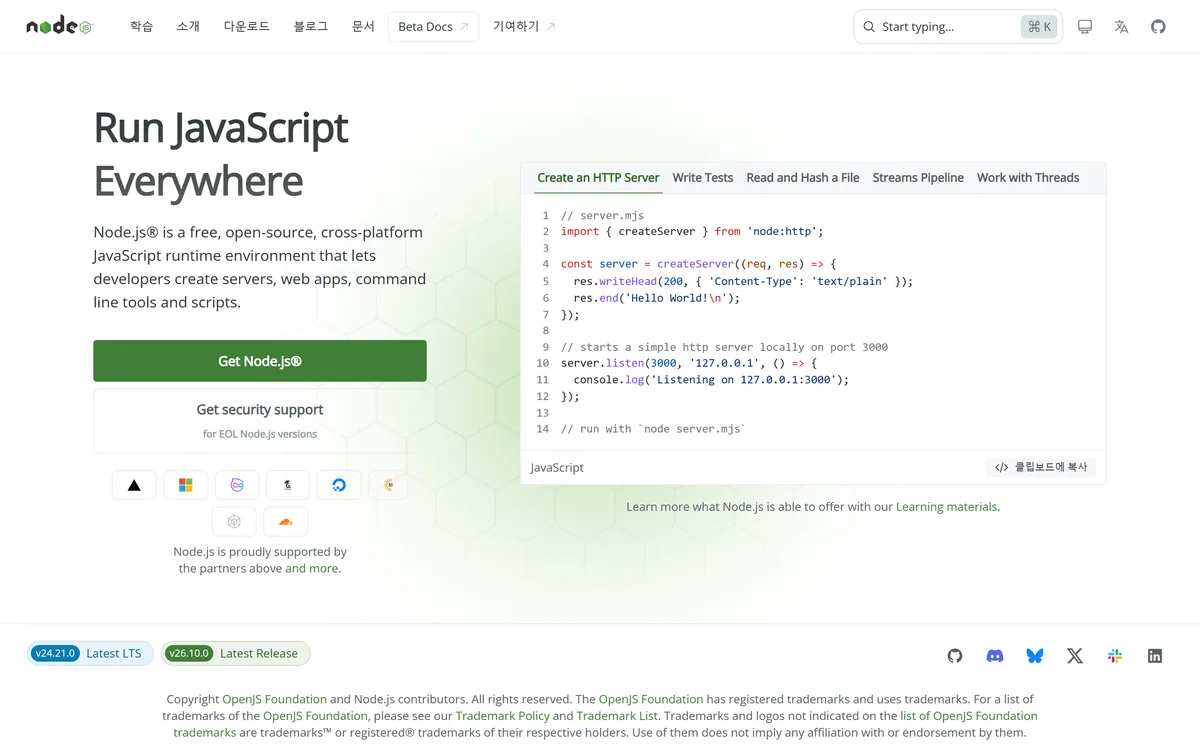Open the small black figure partner logo

pyautogui.click(x=288, y=485)
